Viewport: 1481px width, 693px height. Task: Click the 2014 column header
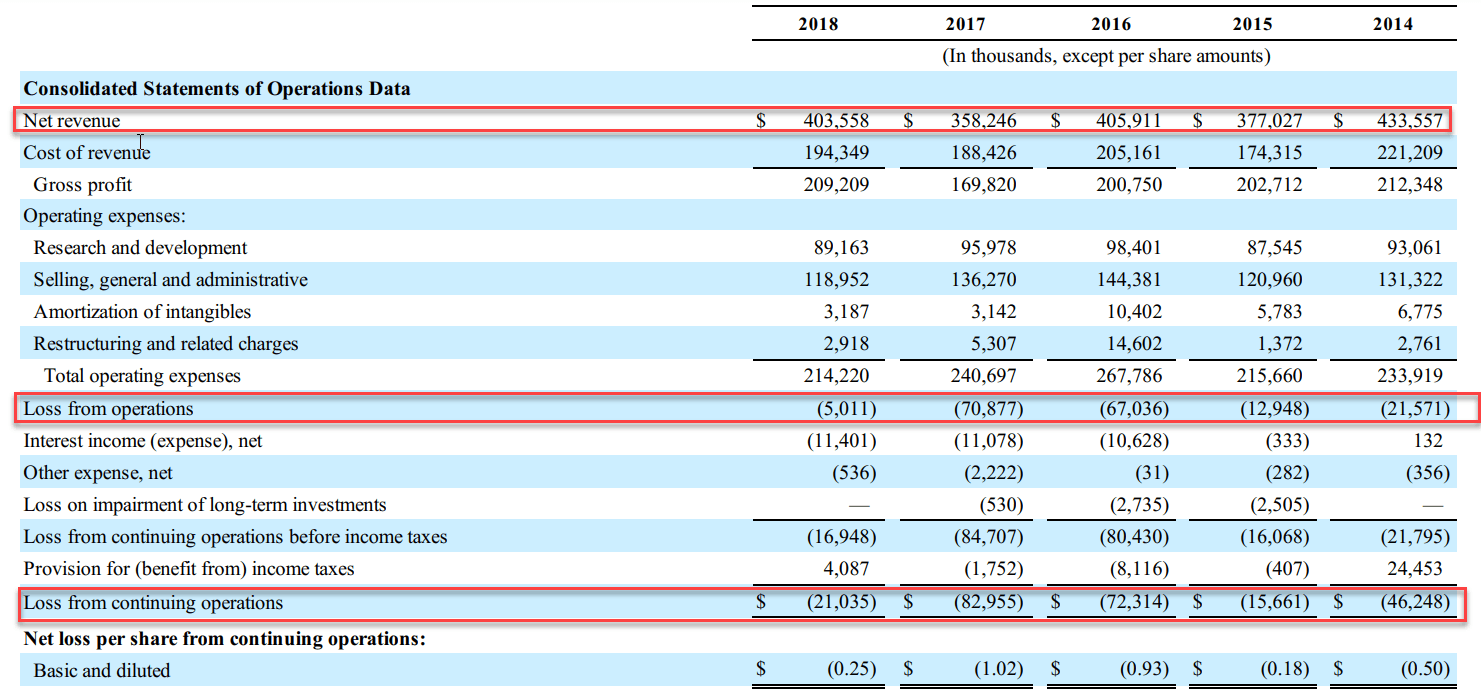(1393, 24)
